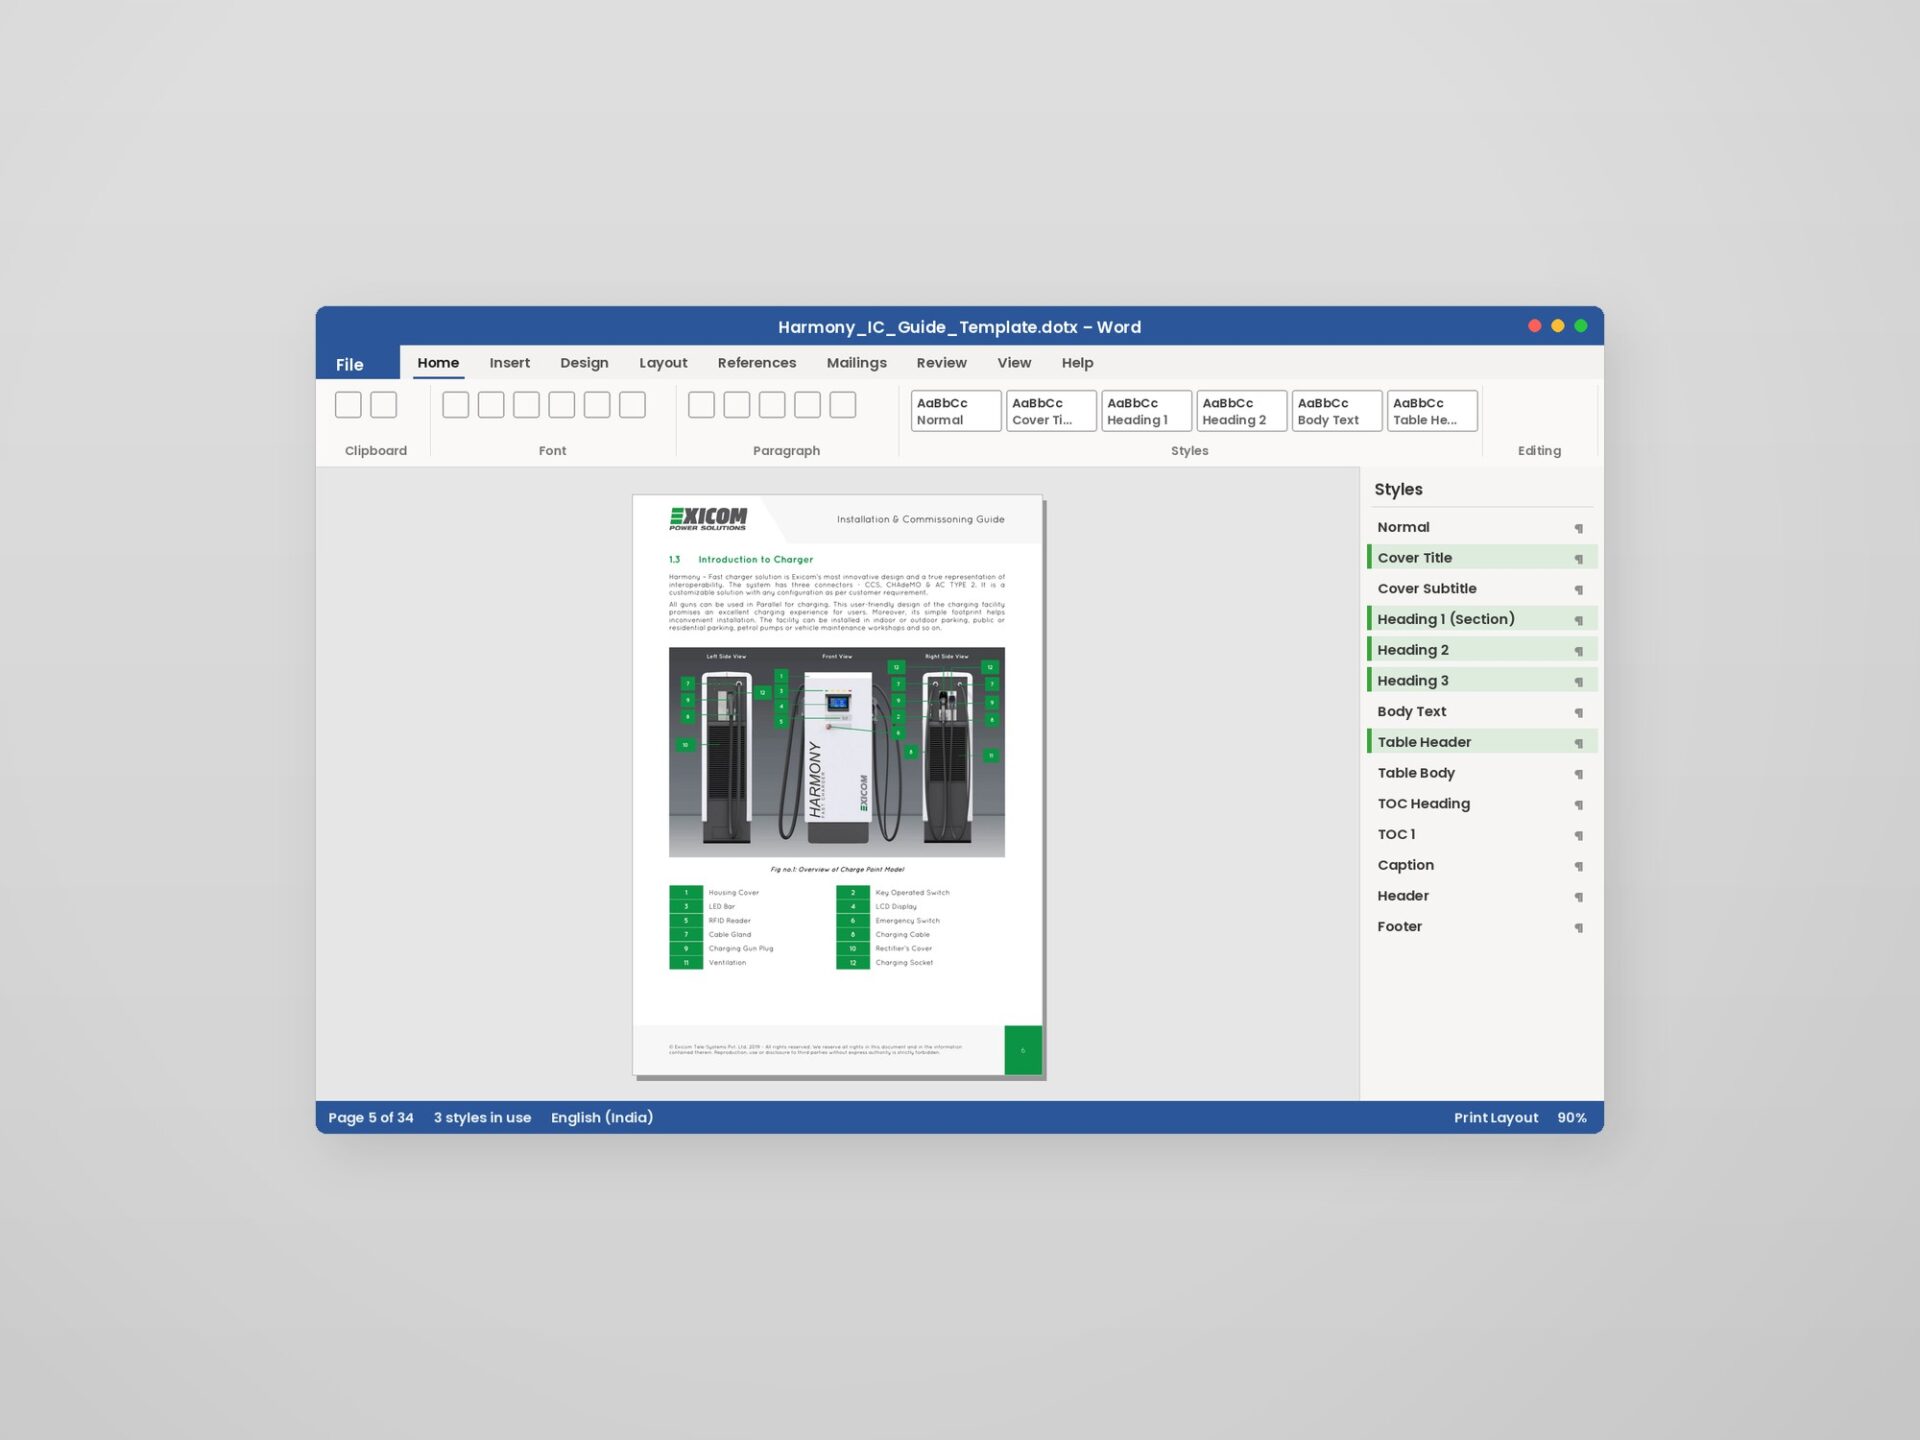Image resolution: width=1920 pixels, height=1440 pixels.
Task: Select the Home ribbon tab
Action: pyautogui.click(x=438, y=363)
